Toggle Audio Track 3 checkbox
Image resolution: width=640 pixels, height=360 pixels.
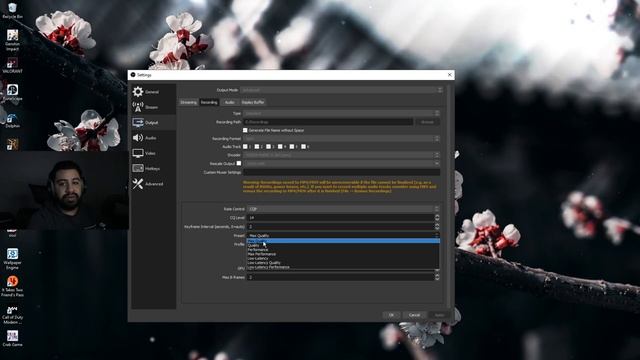(x=268, y=147)
